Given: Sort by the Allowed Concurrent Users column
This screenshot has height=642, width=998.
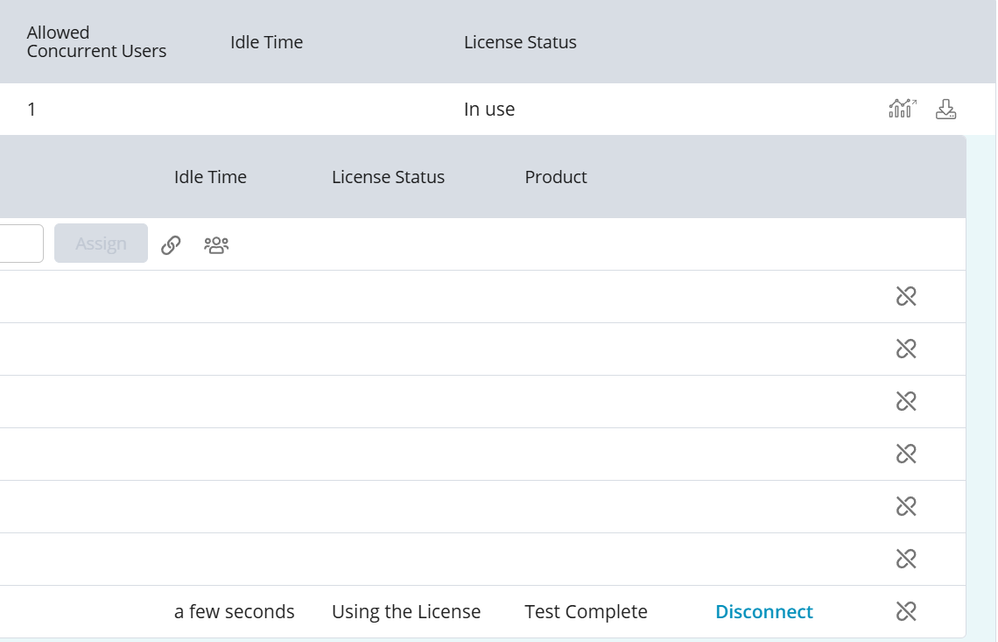Looking at the screenshot, I should click(x=96, y=42).
